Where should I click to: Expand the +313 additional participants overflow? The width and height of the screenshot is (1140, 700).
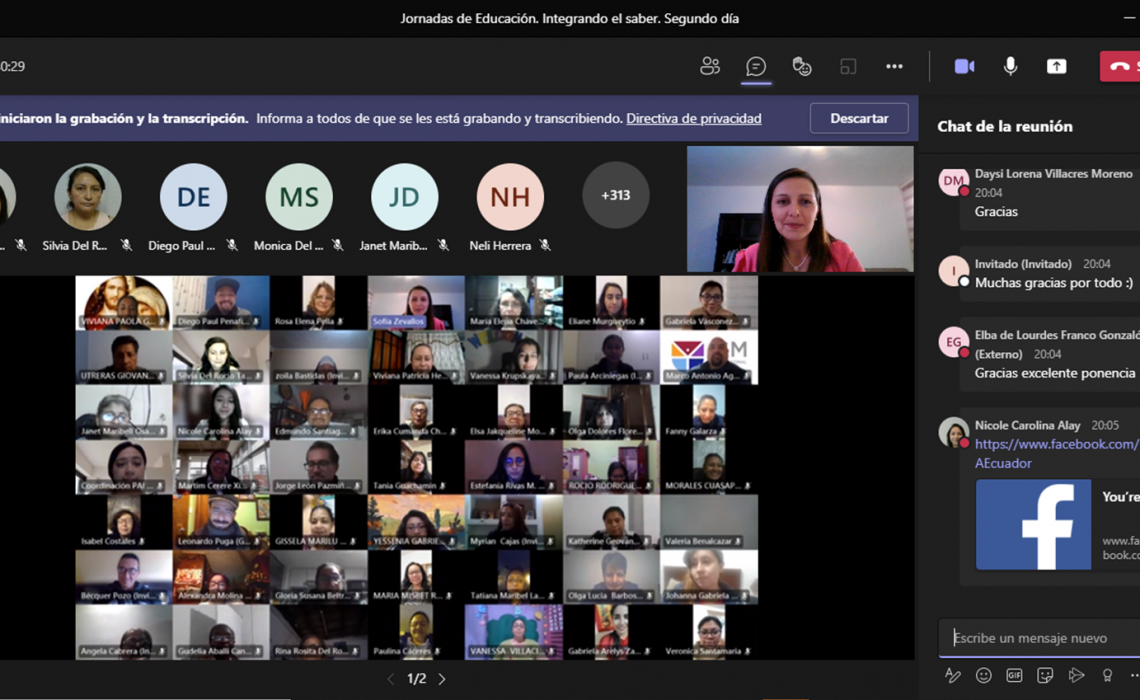pyautogui.click(x=615, y=195)
